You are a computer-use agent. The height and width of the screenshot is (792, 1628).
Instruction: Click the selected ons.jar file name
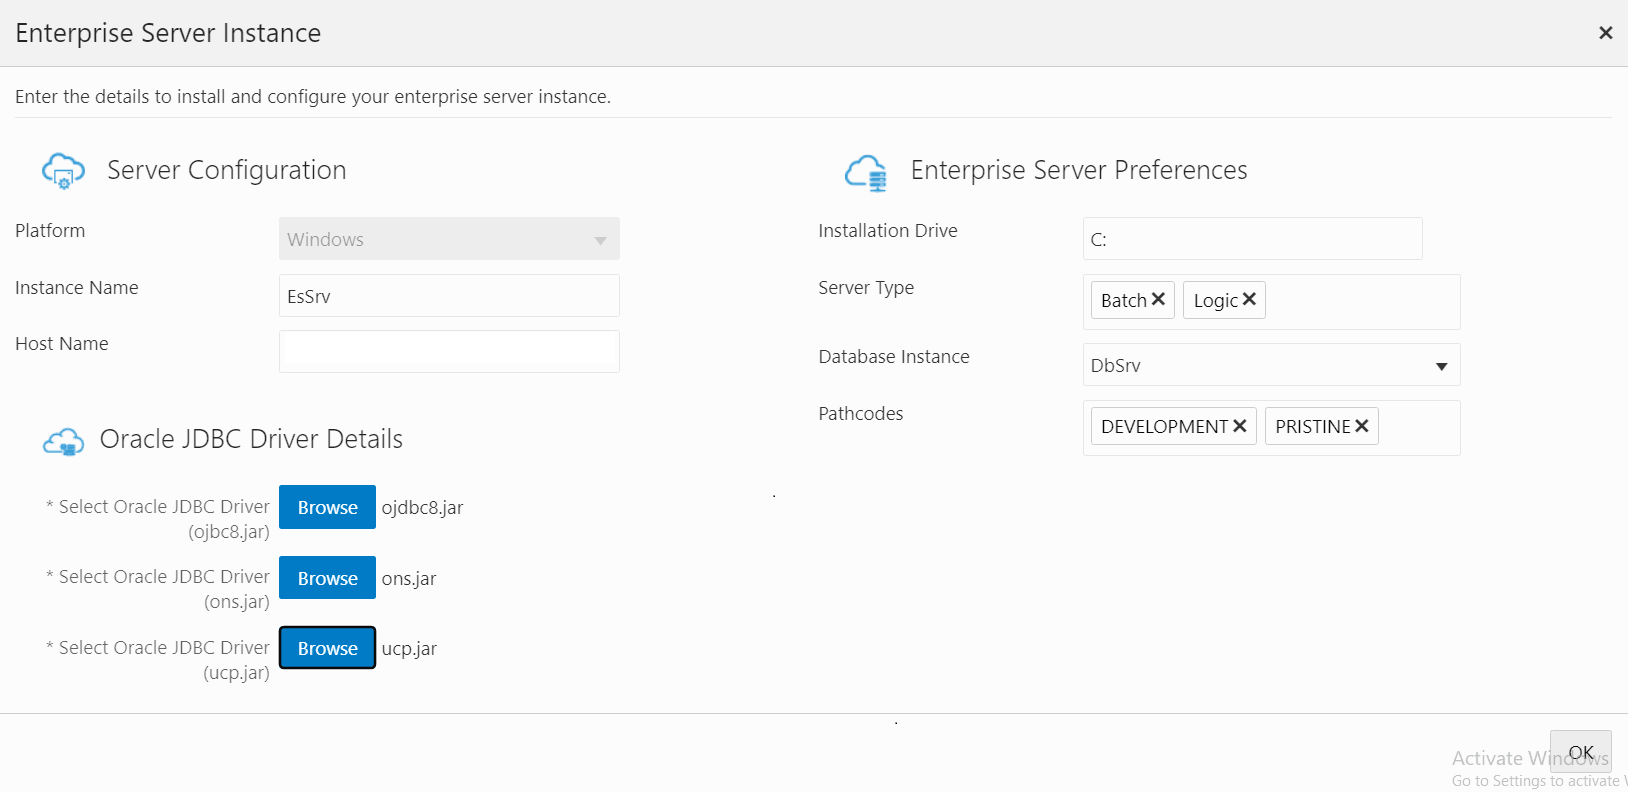[409, 579]
